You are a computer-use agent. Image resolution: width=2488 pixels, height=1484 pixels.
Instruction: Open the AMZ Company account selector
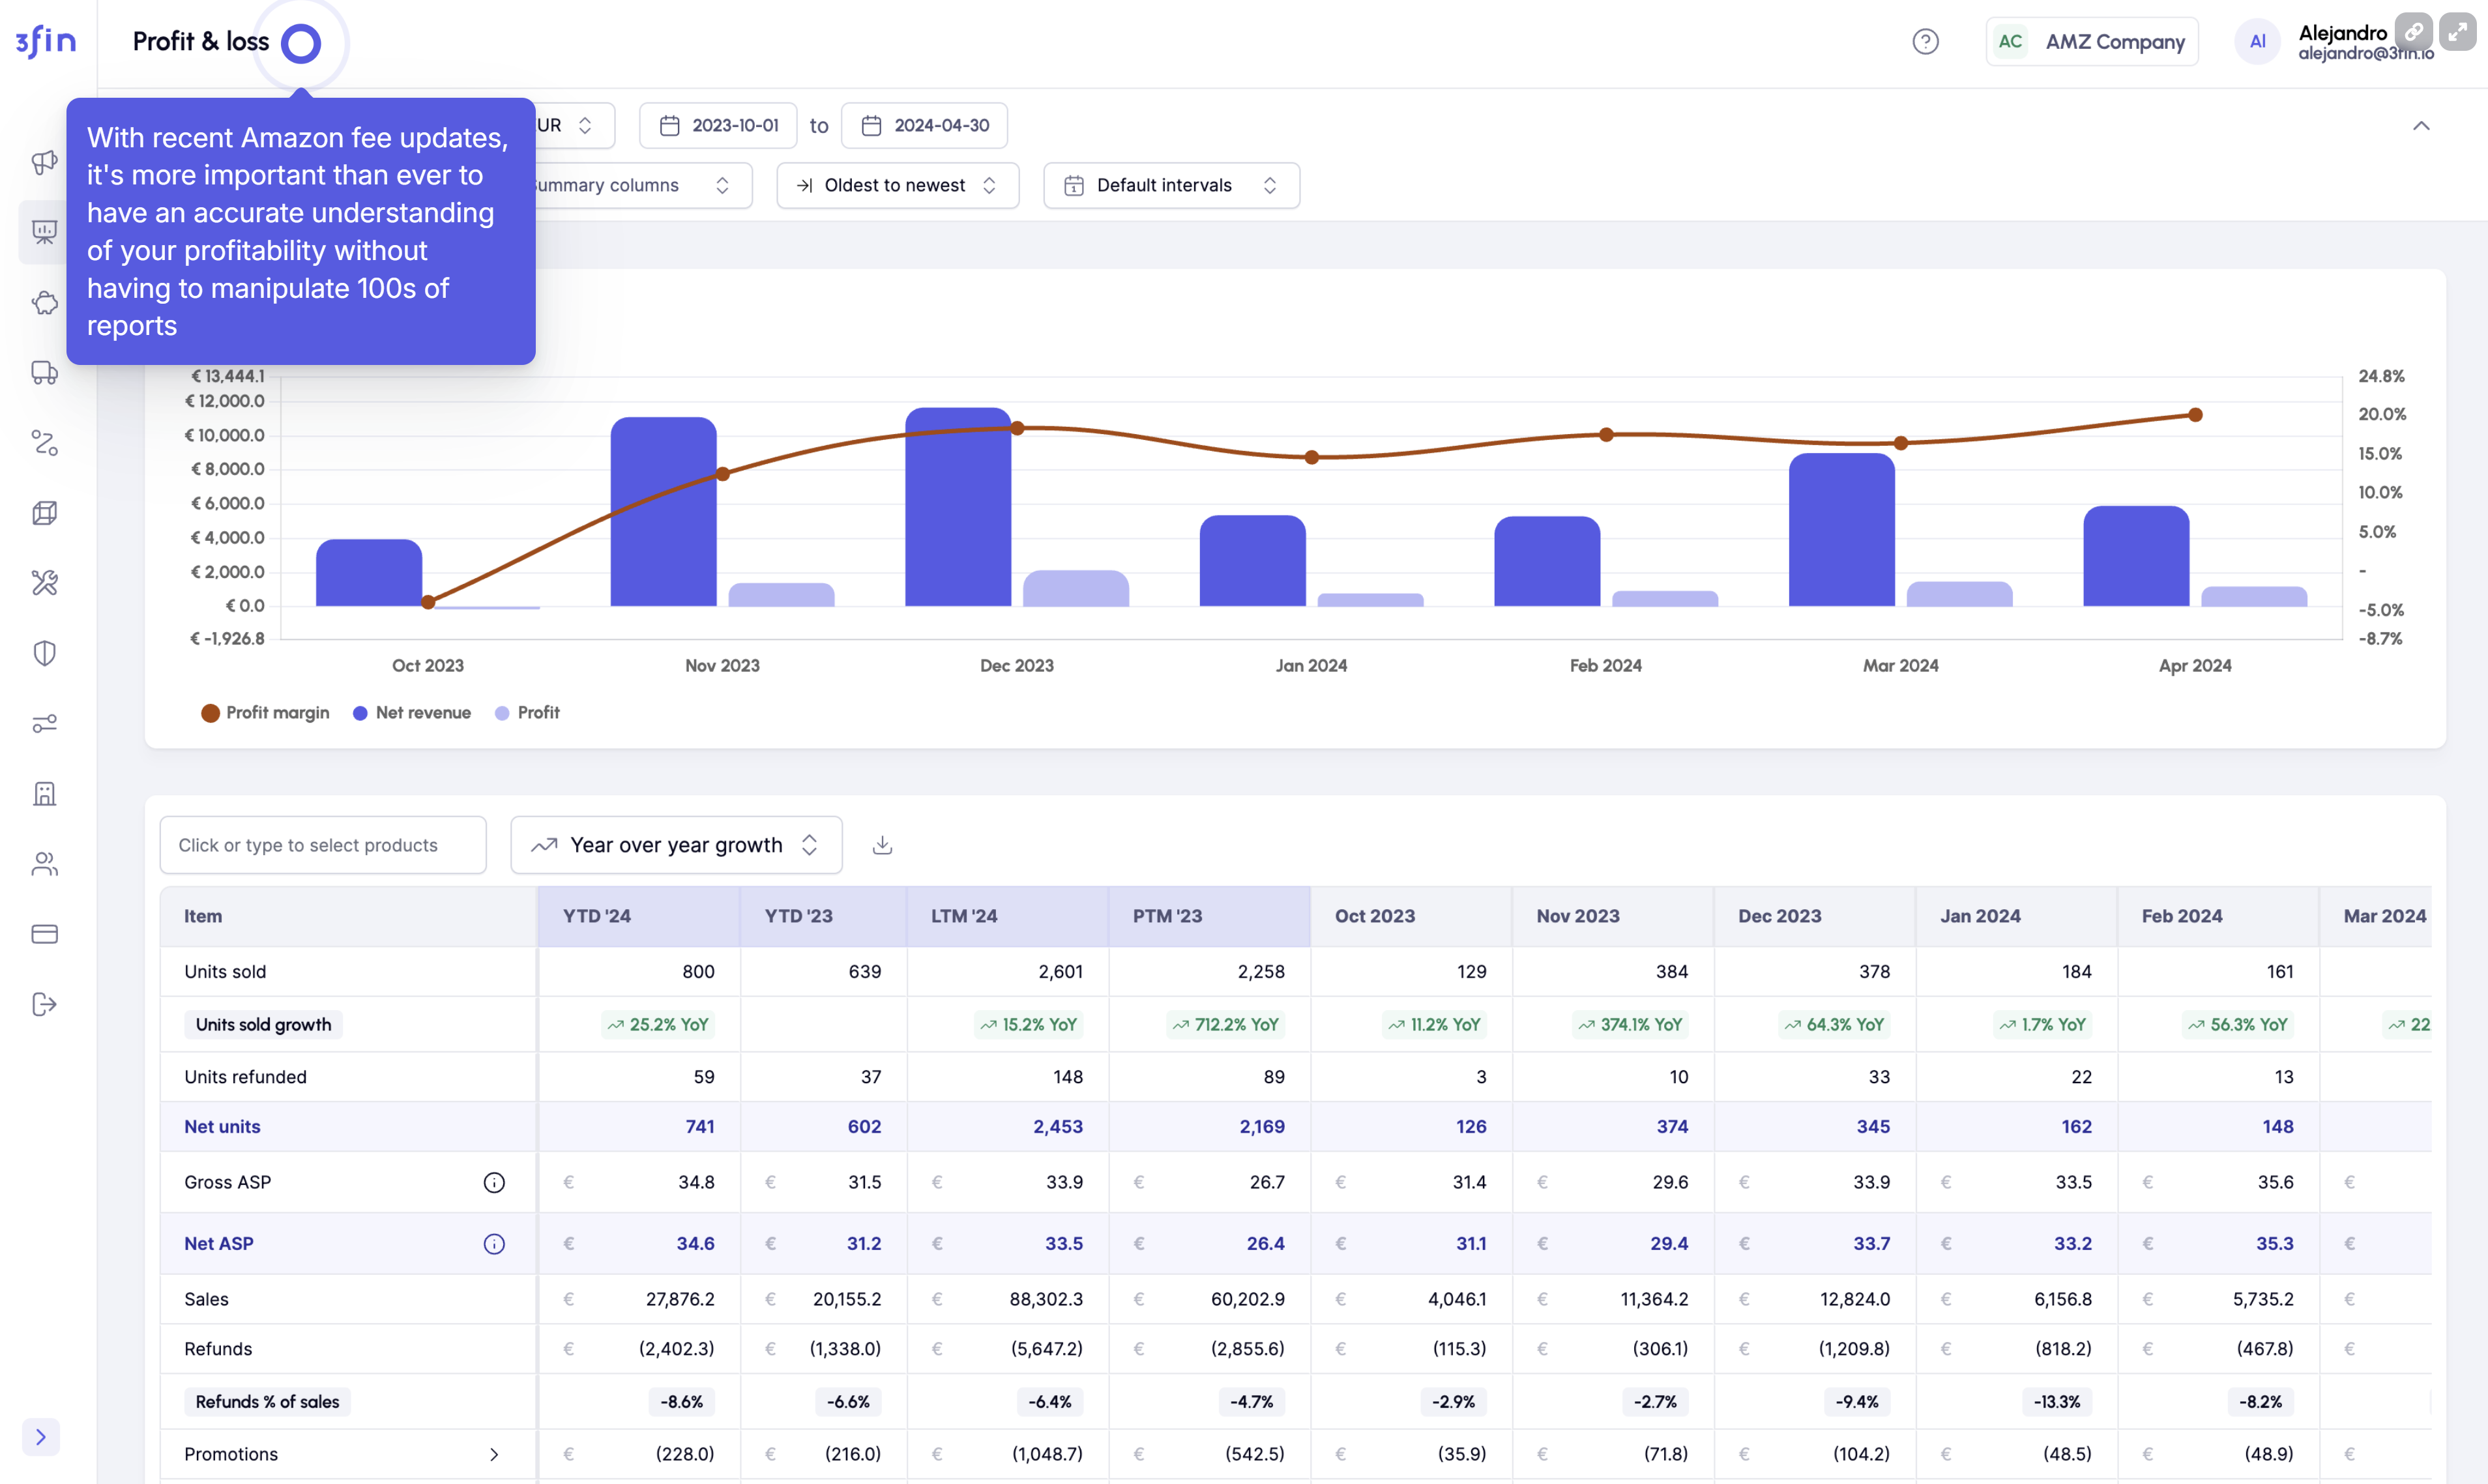click(2092, 42)
